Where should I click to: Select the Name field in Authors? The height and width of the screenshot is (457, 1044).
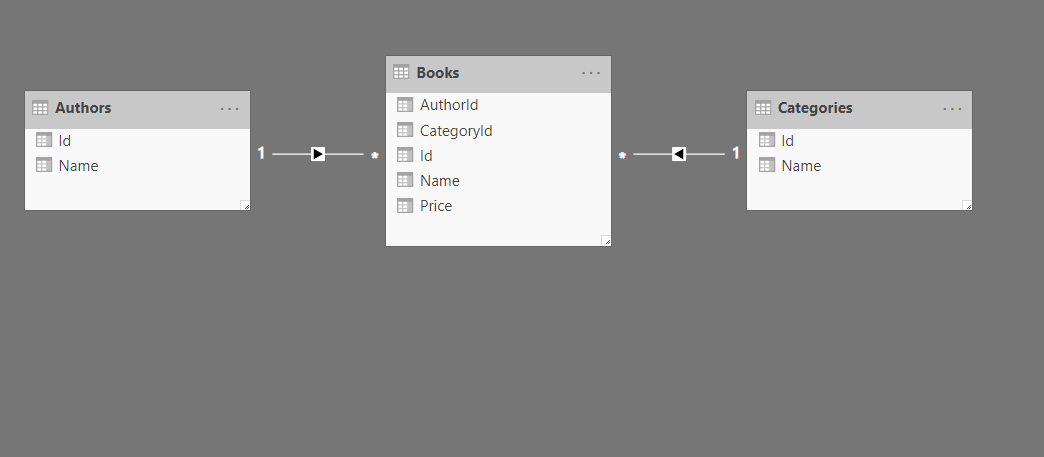tap(78, 166)
